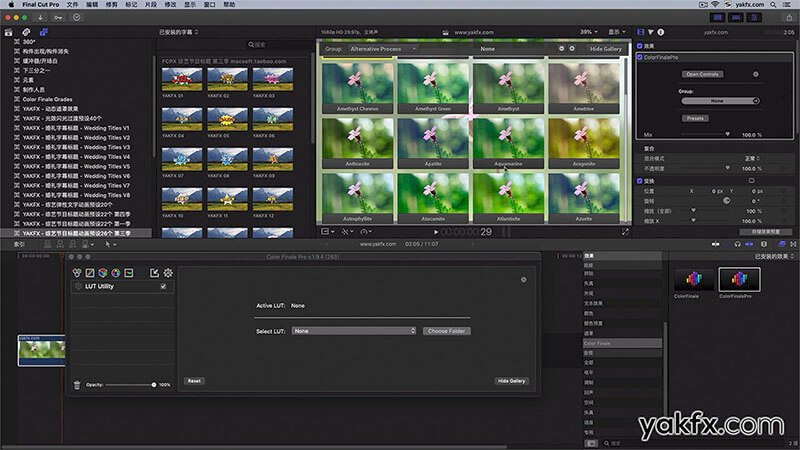Open the 已安装的字幕 titles filter dropdown
This screenshot has width=800, height=450.
coord(179,32)
